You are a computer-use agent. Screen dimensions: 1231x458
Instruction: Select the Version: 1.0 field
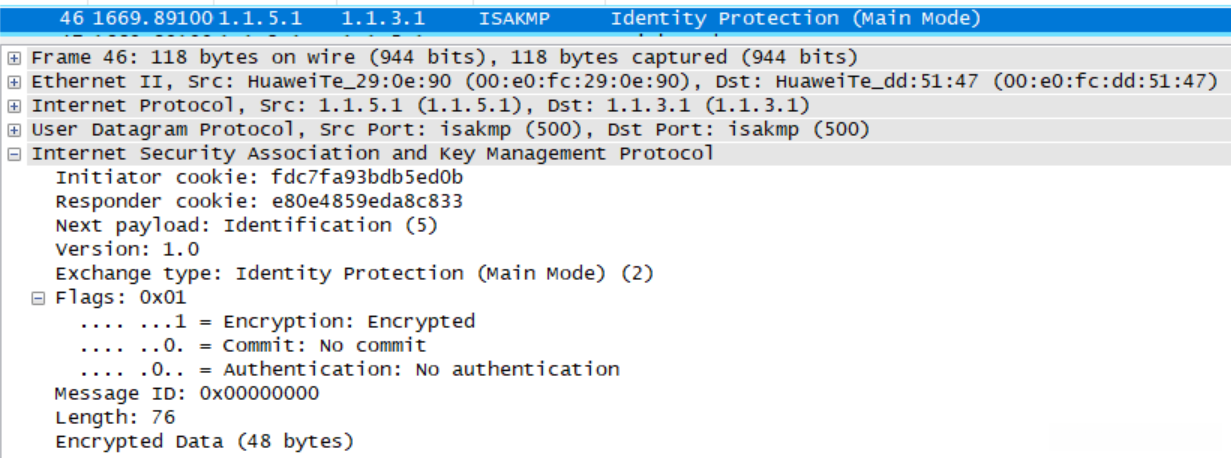tap(127, 249)
